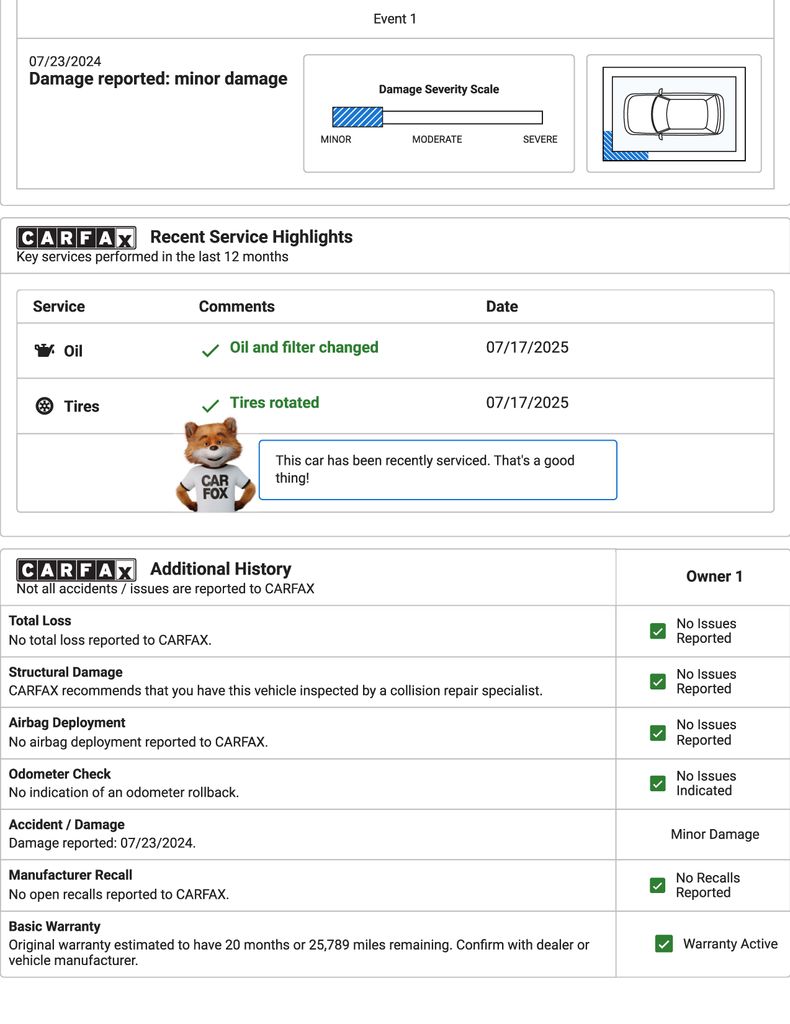Image resolution: width=790 pixels, height=1024 pixels.
Task: Click the Manufacturer Recall green checkbox
Action: 658,885
